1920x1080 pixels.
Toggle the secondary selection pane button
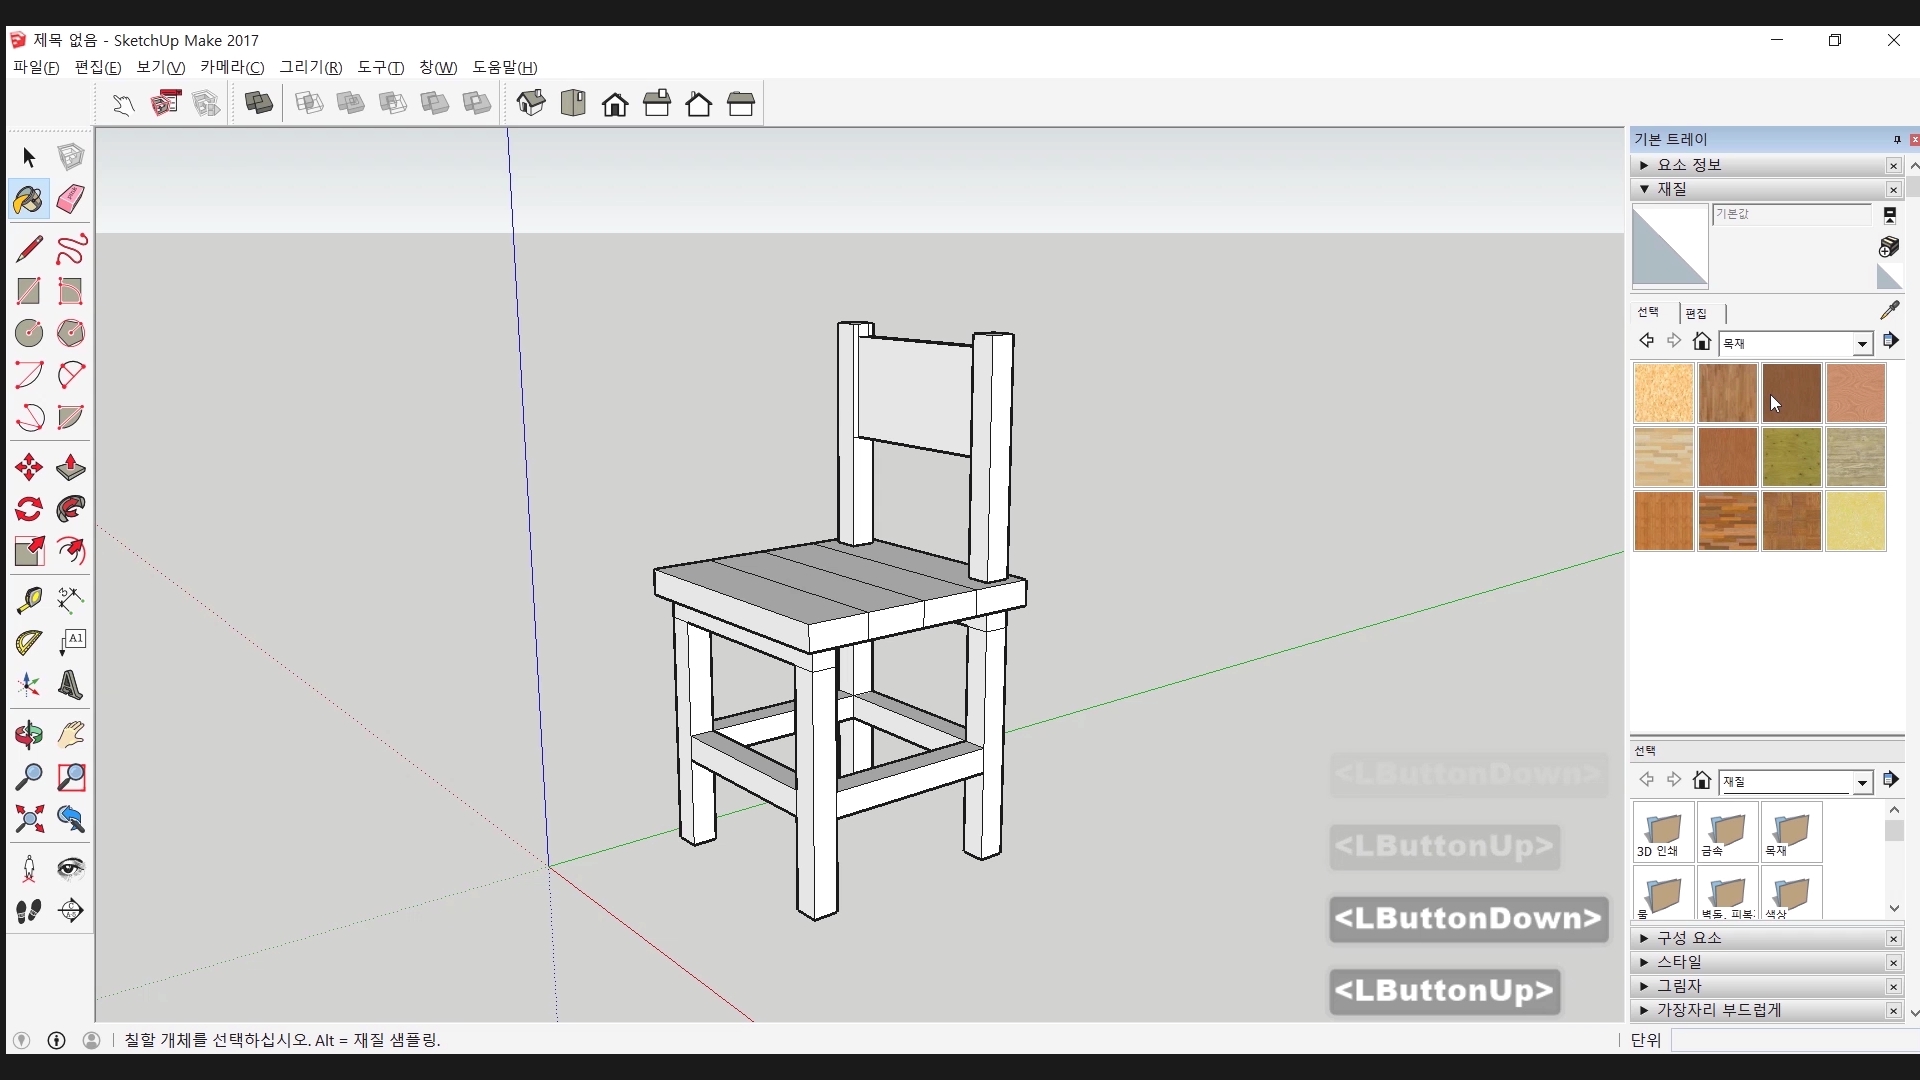tap(1890, 215)
